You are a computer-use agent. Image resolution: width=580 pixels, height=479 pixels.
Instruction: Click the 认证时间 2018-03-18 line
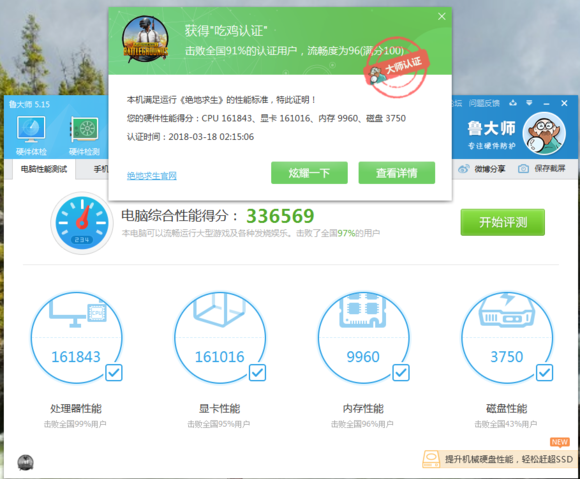(x=190, y=137)
